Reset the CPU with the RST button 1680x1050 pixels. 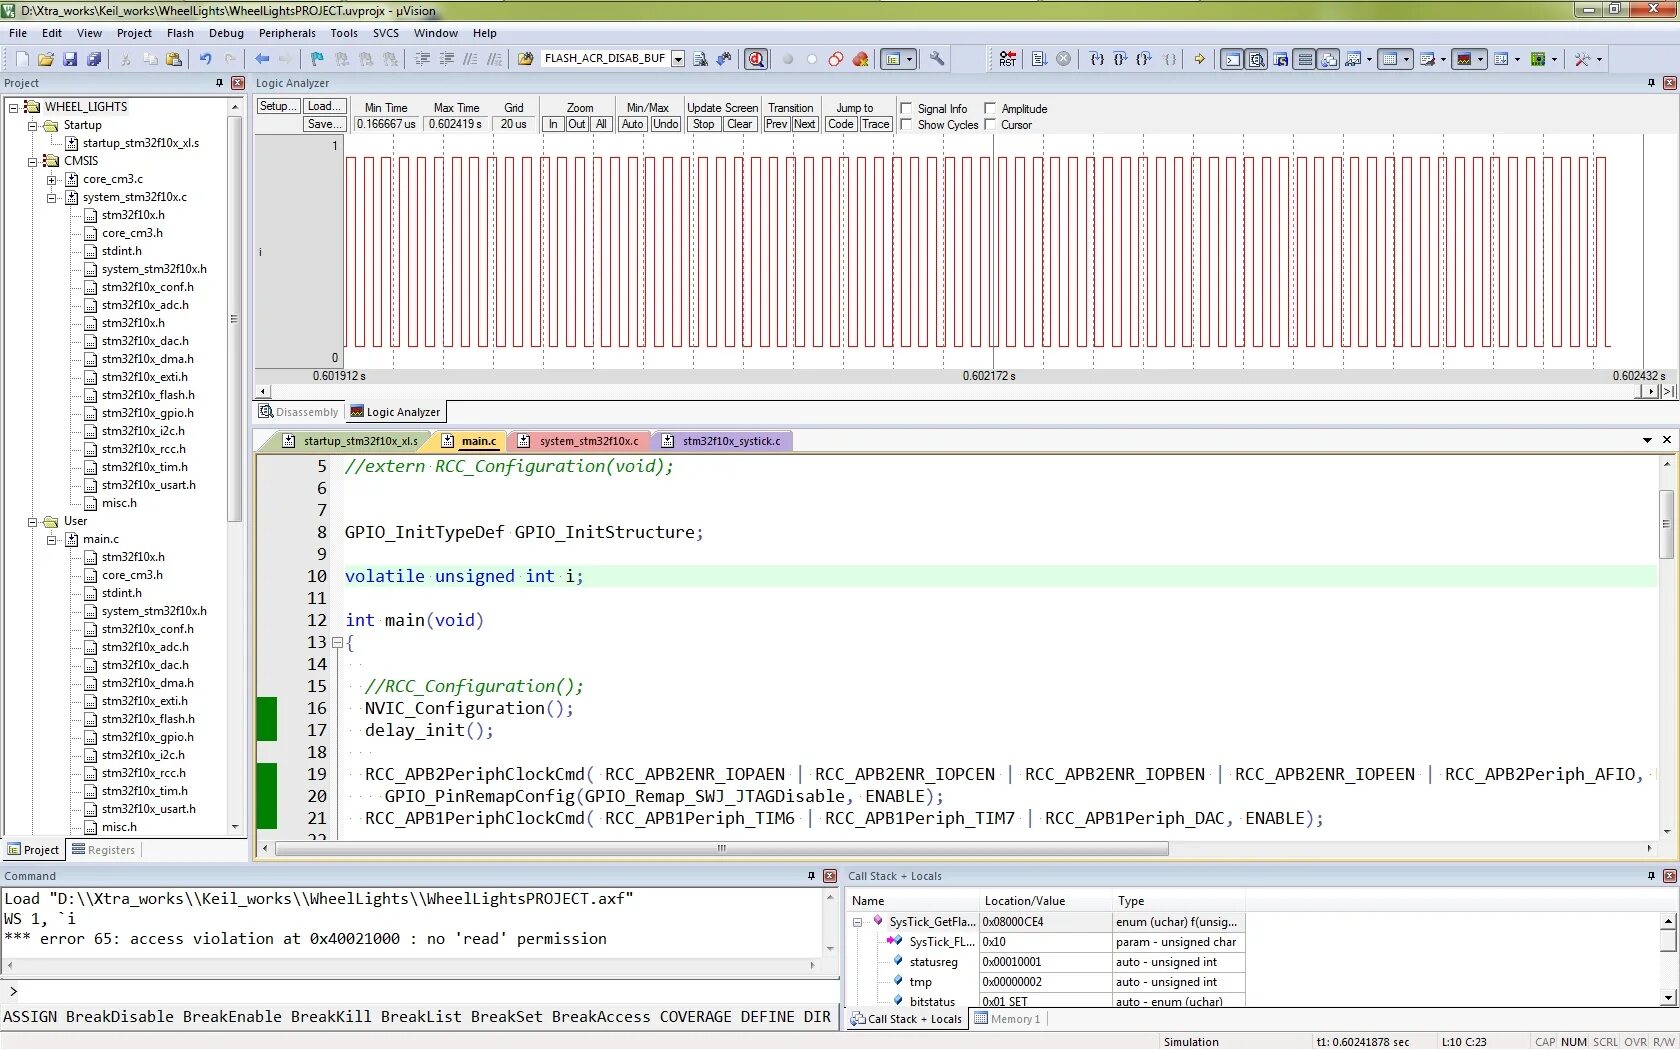click(x=1007, y=59)
